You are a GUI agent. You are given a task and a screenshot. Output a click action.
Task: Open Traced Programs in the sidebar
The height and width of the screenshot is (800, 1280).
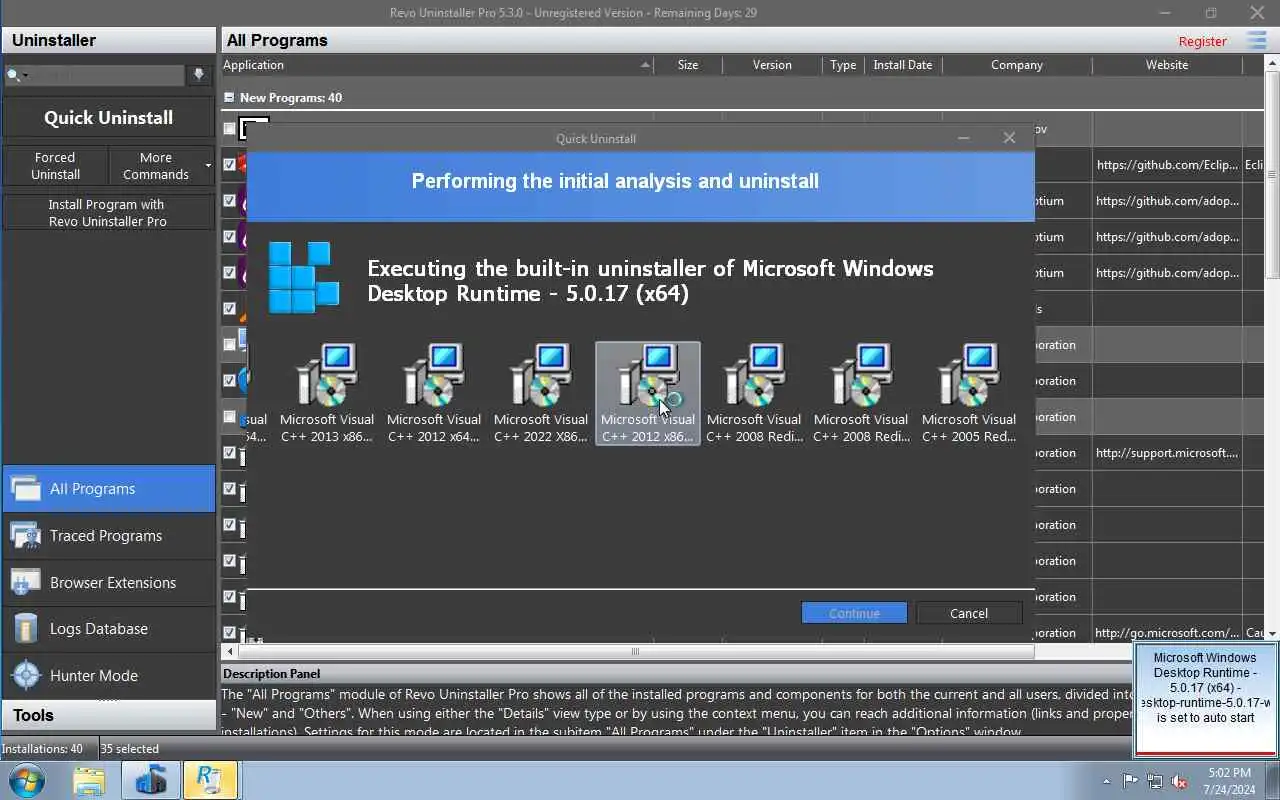[x=108, y=536]
